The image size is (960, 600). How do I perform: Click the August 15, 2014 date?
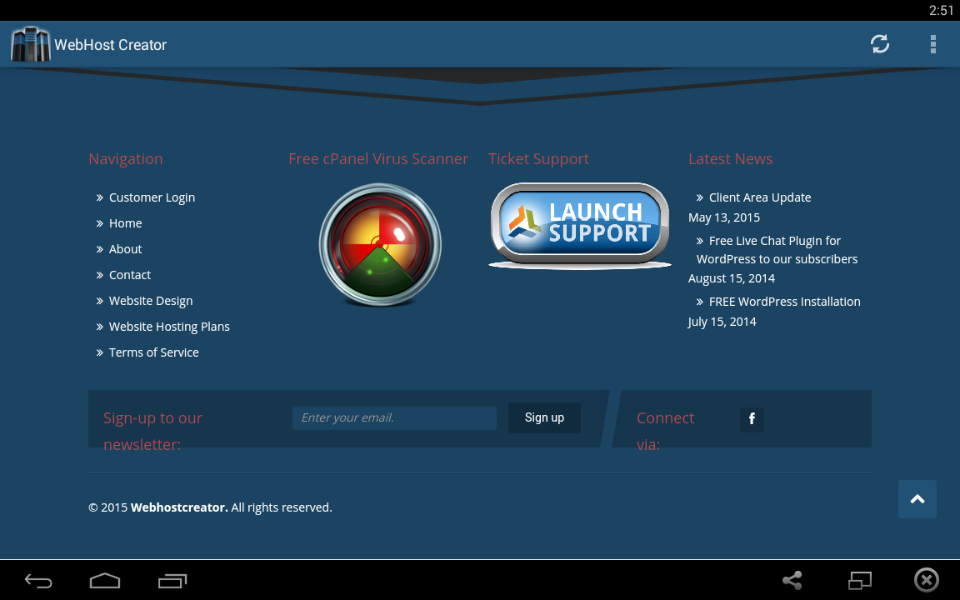pos(731,278)
